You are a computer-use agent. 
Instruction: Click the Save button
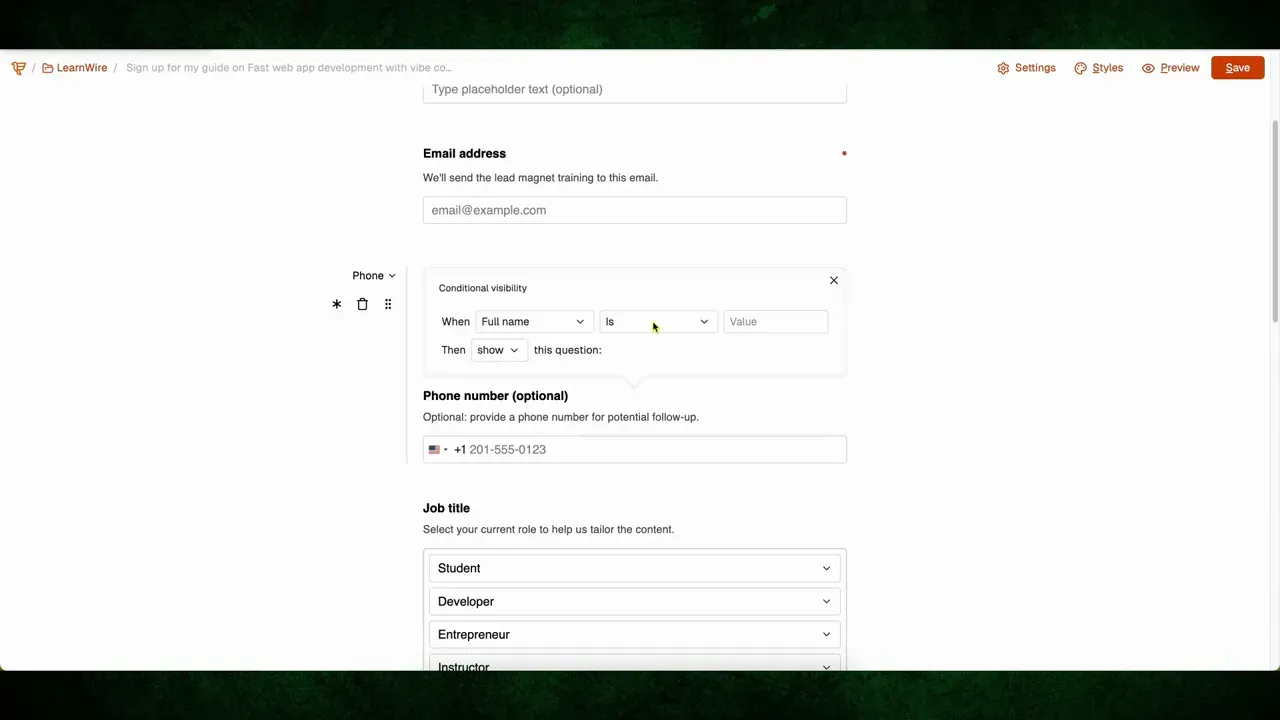1237,67
